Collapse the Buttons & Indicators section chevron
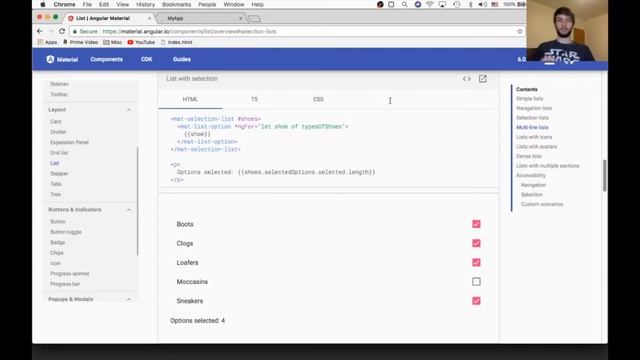Screen dimensions: 640x360 pos(129,210)
